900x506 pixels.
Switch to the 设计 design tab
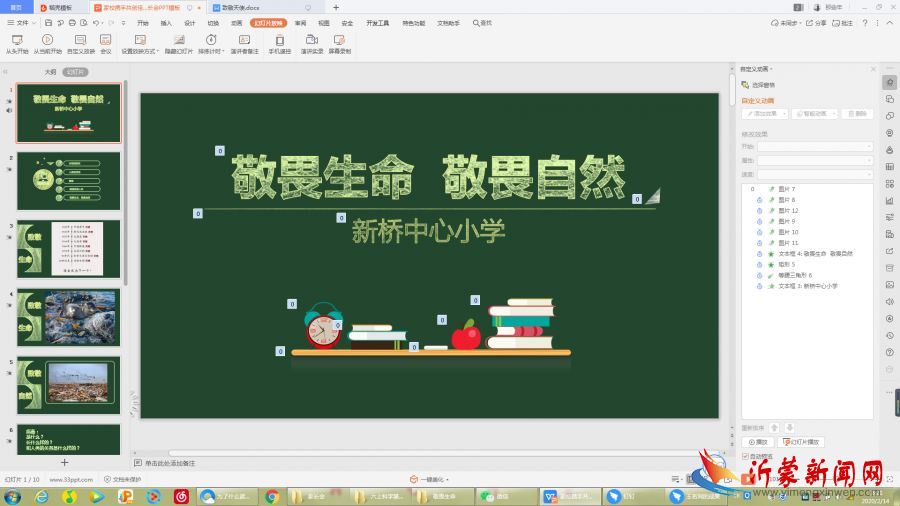click(x=190, y=22)
